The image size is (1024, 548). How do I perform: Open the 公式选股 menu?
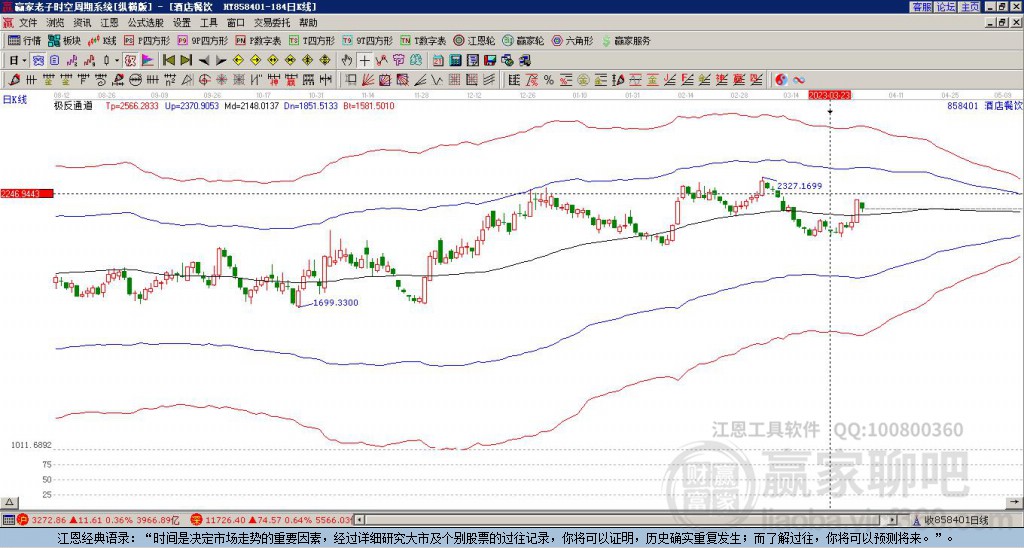point(146,23)
